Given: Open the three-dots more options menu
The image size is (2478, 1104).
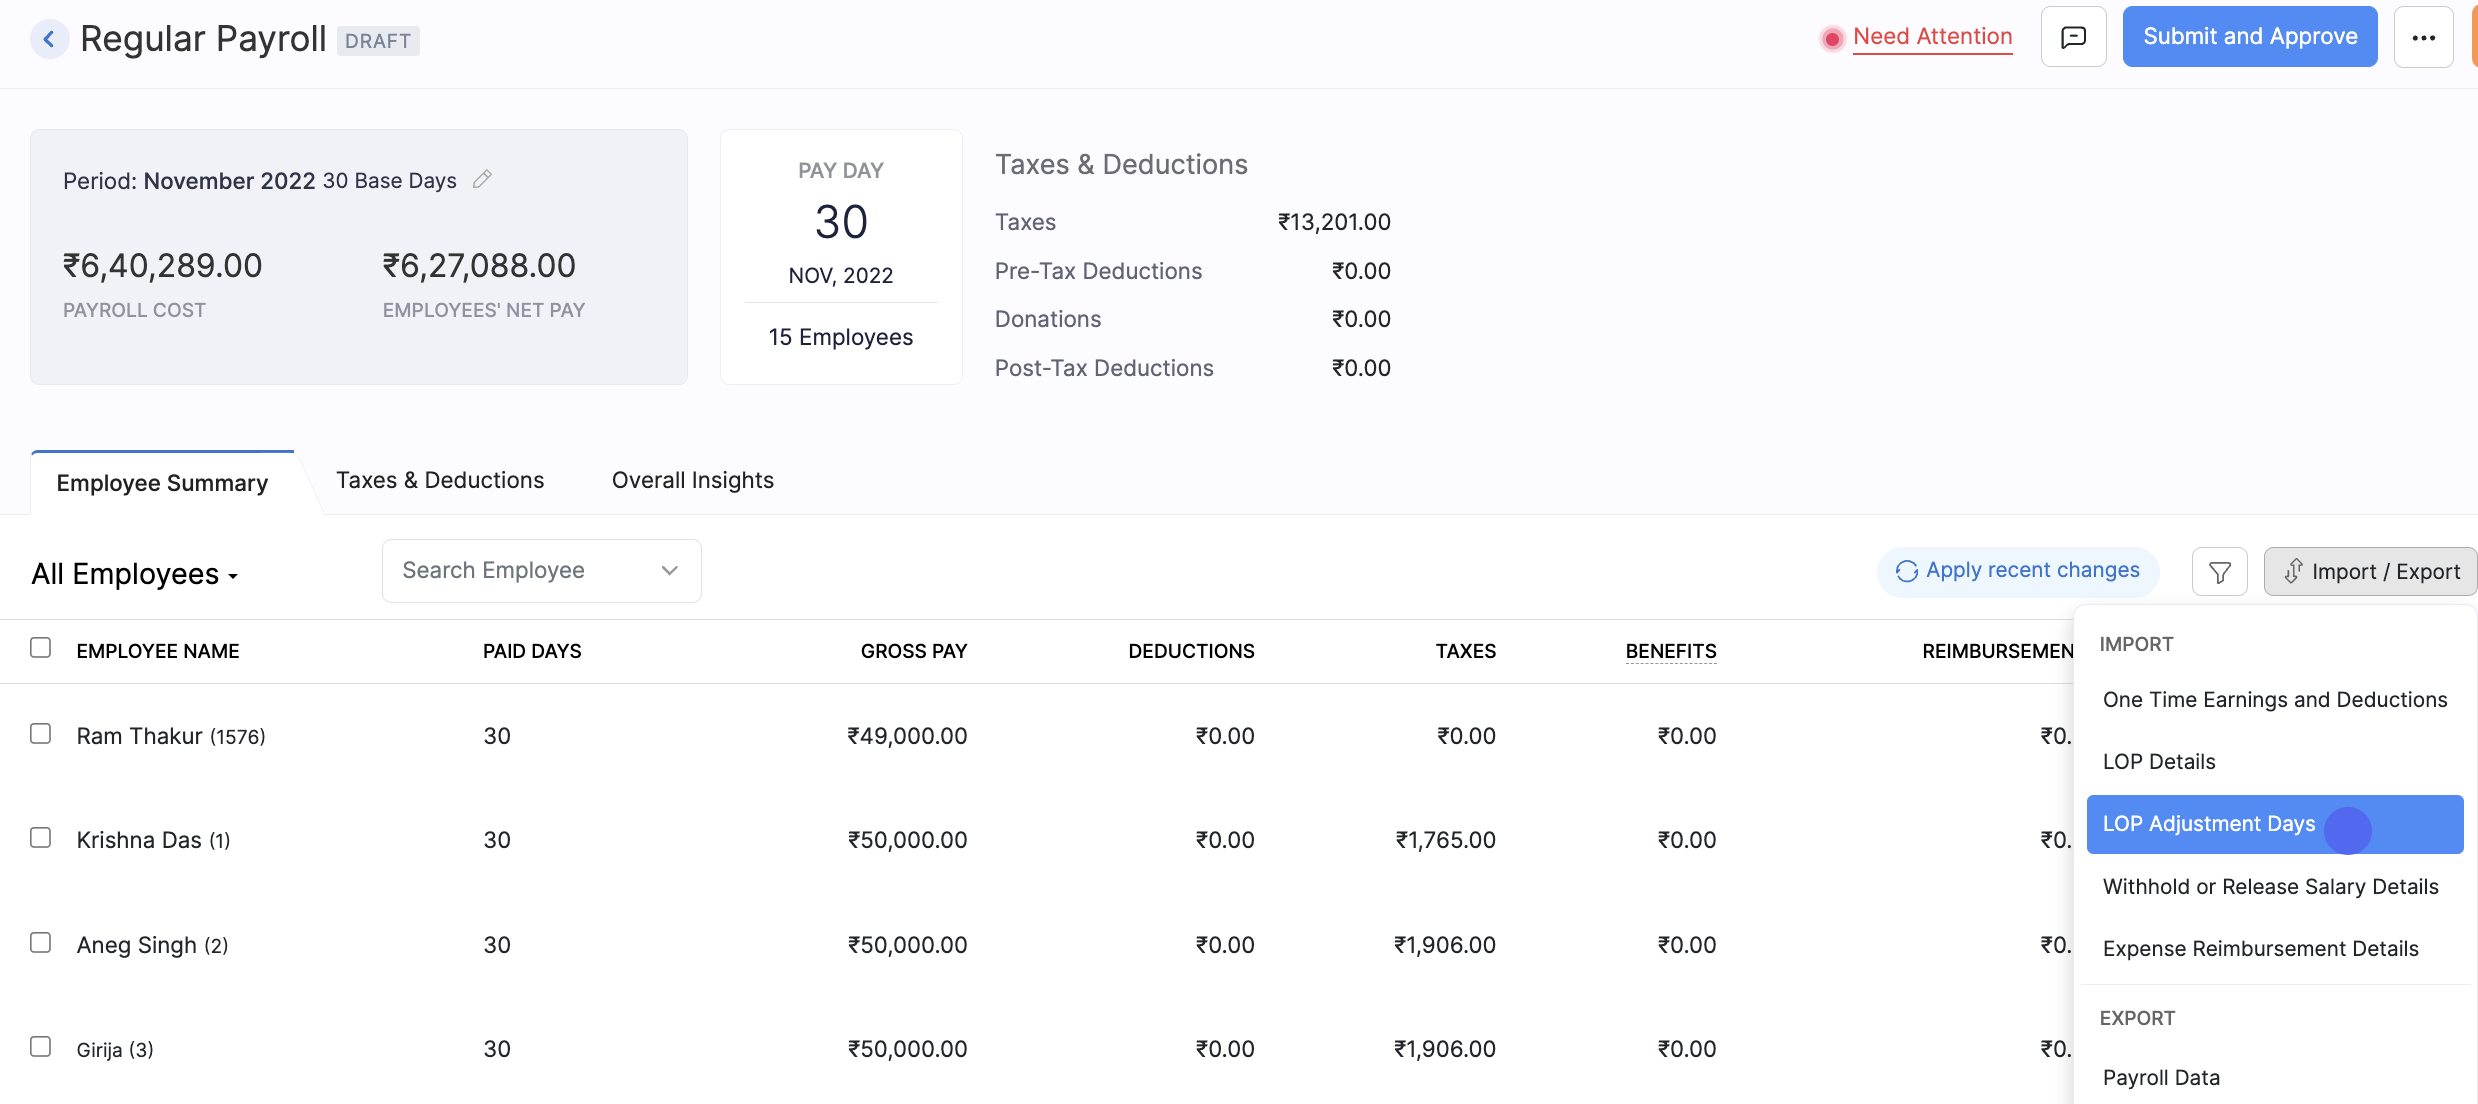Looking at the screenshot, I should tap(2423, 37).
